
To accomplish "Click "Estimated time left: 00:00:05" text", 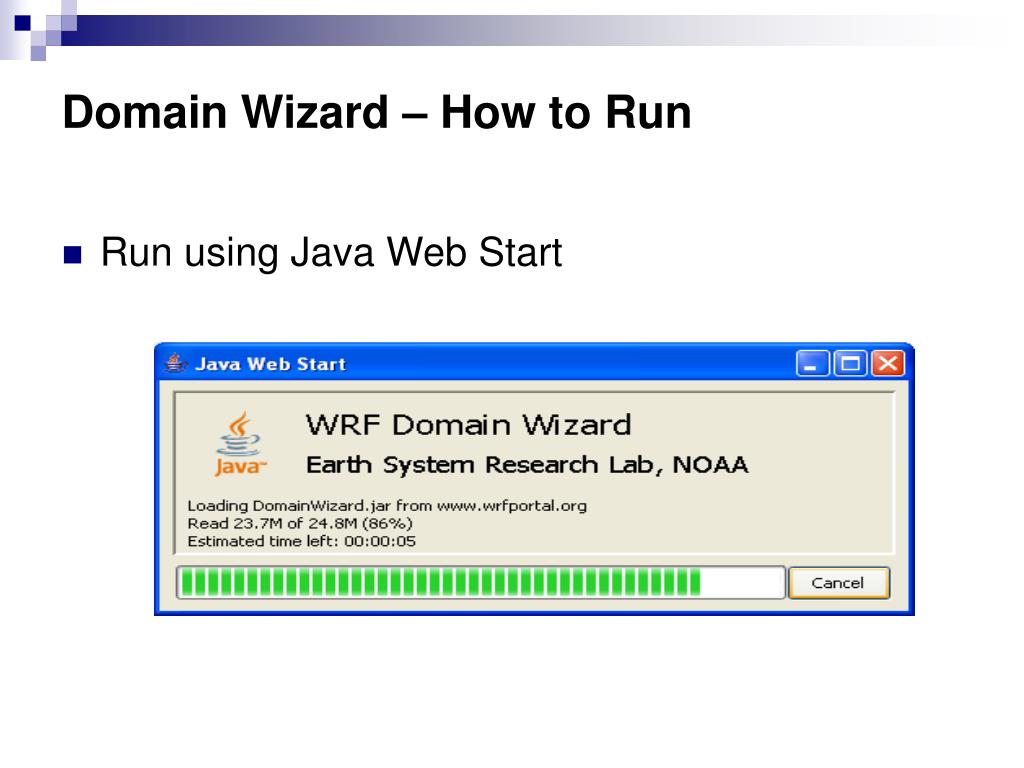I will coord(301,541).
